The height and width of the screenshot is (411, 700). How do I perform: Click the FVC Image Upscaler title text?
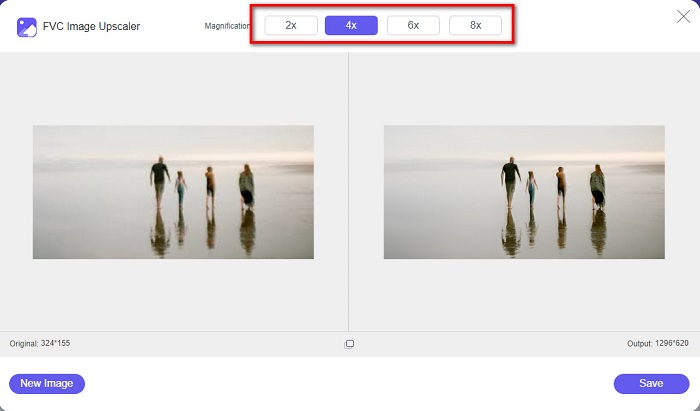tap(91, 26)
